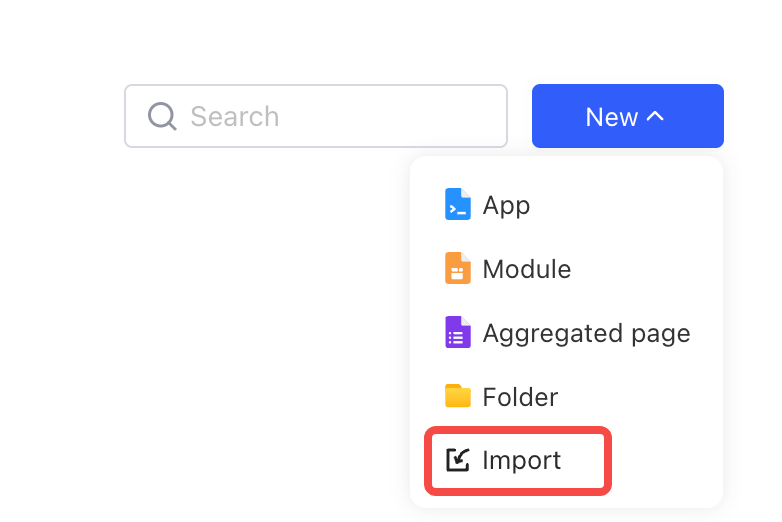Select the highlighted Import option
This screenshot has width=782, height=522.
tap(518, 461)
